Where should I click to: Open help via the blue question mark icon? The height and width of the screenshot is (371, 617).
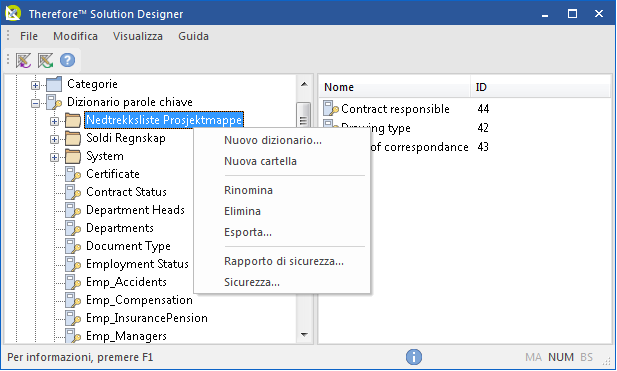67,60
